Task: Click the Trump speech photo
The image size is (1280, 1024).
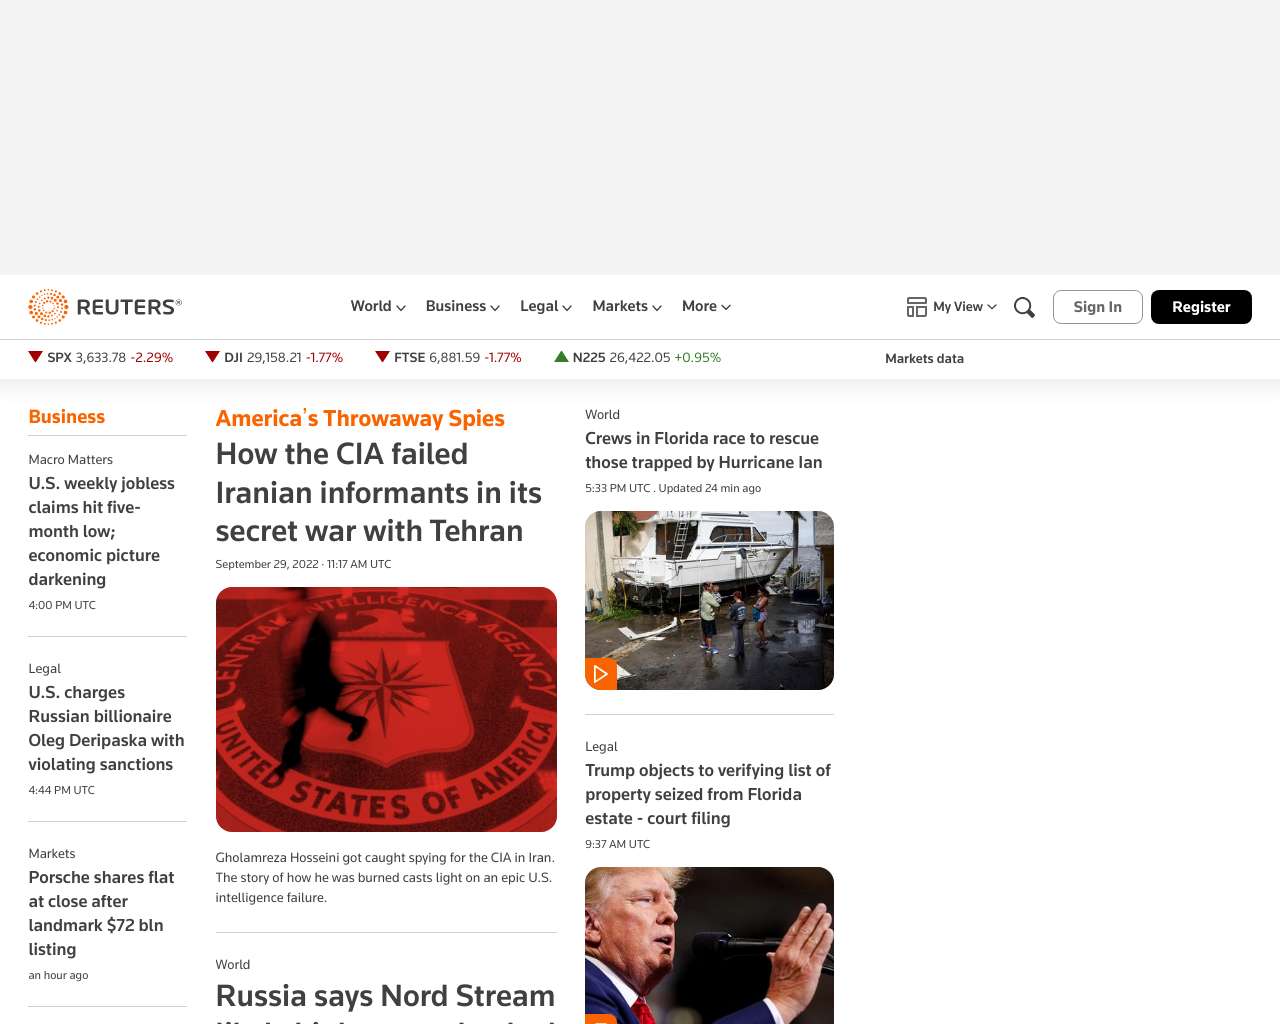Action: click(x=709, y=945)
